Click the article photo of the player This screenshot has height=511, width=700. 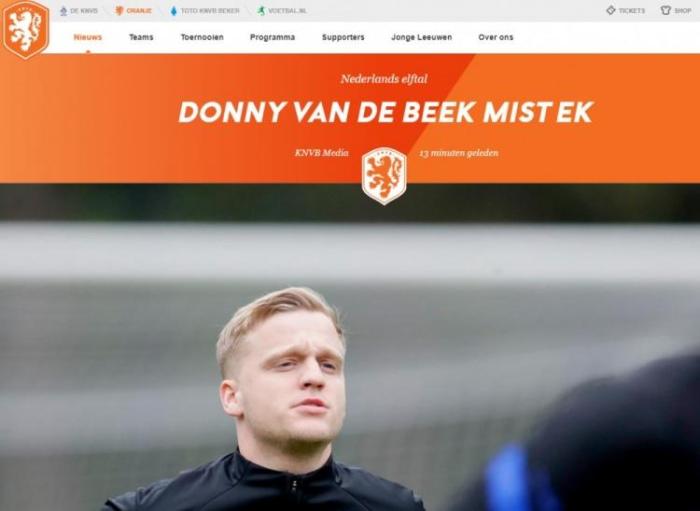[x=350, y=347]
